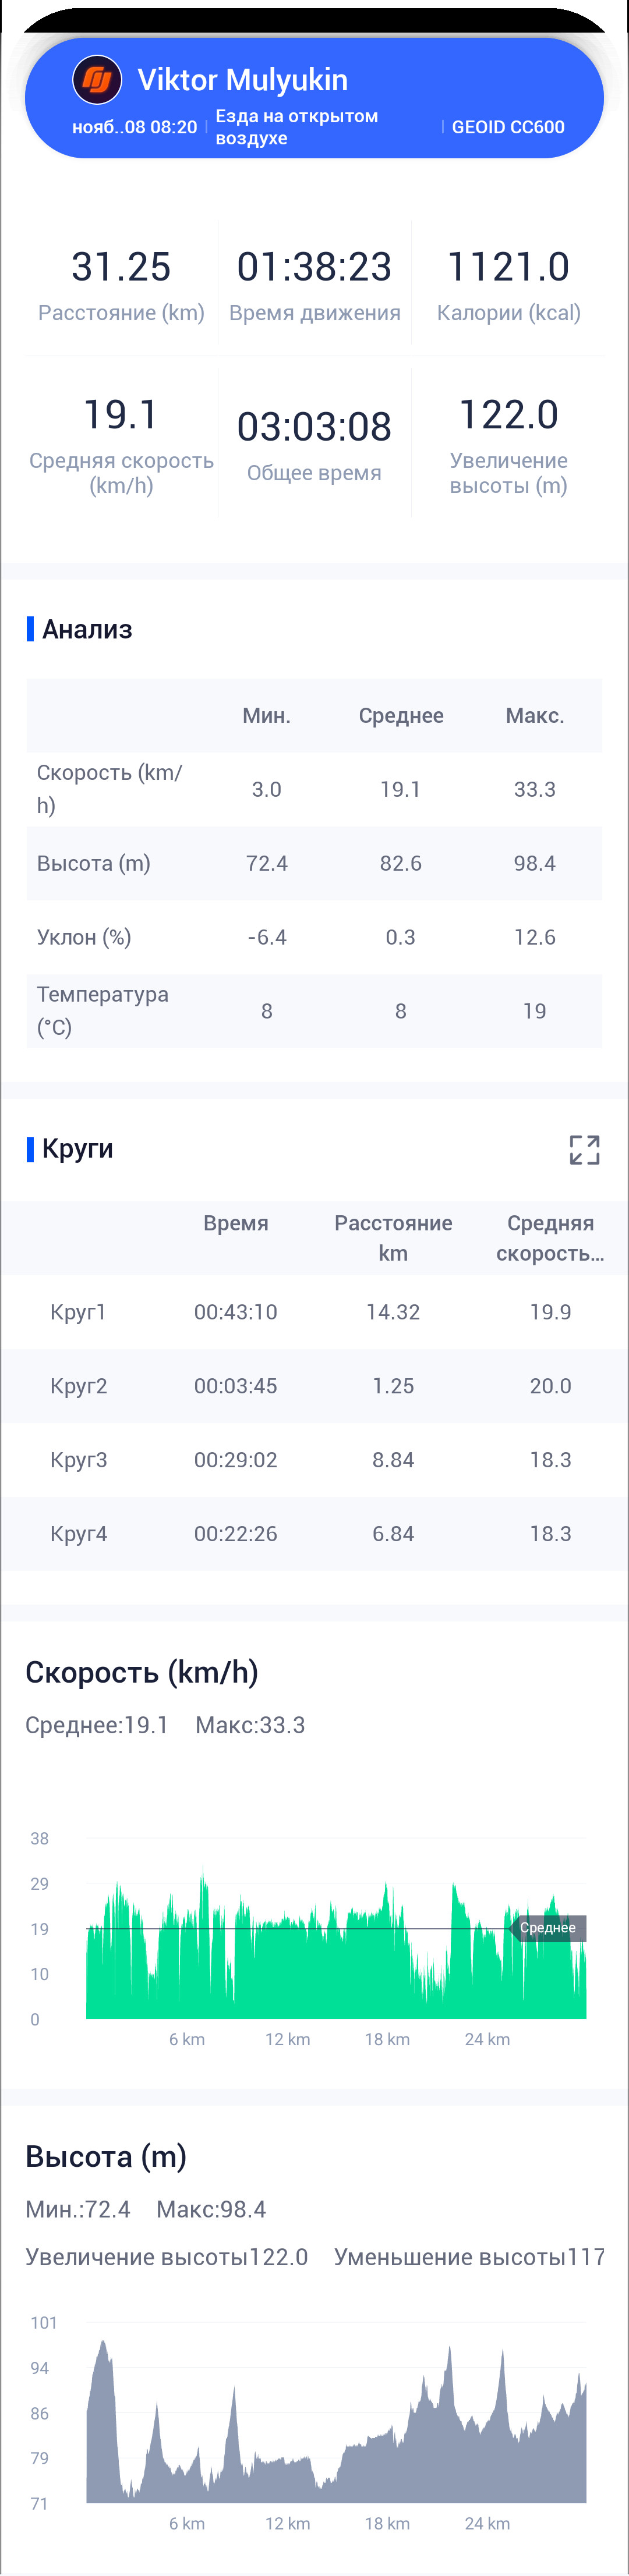The image size is (629, 2576).
Task: Tap the 31.25 km distance stat
Action: coord(121,284)
